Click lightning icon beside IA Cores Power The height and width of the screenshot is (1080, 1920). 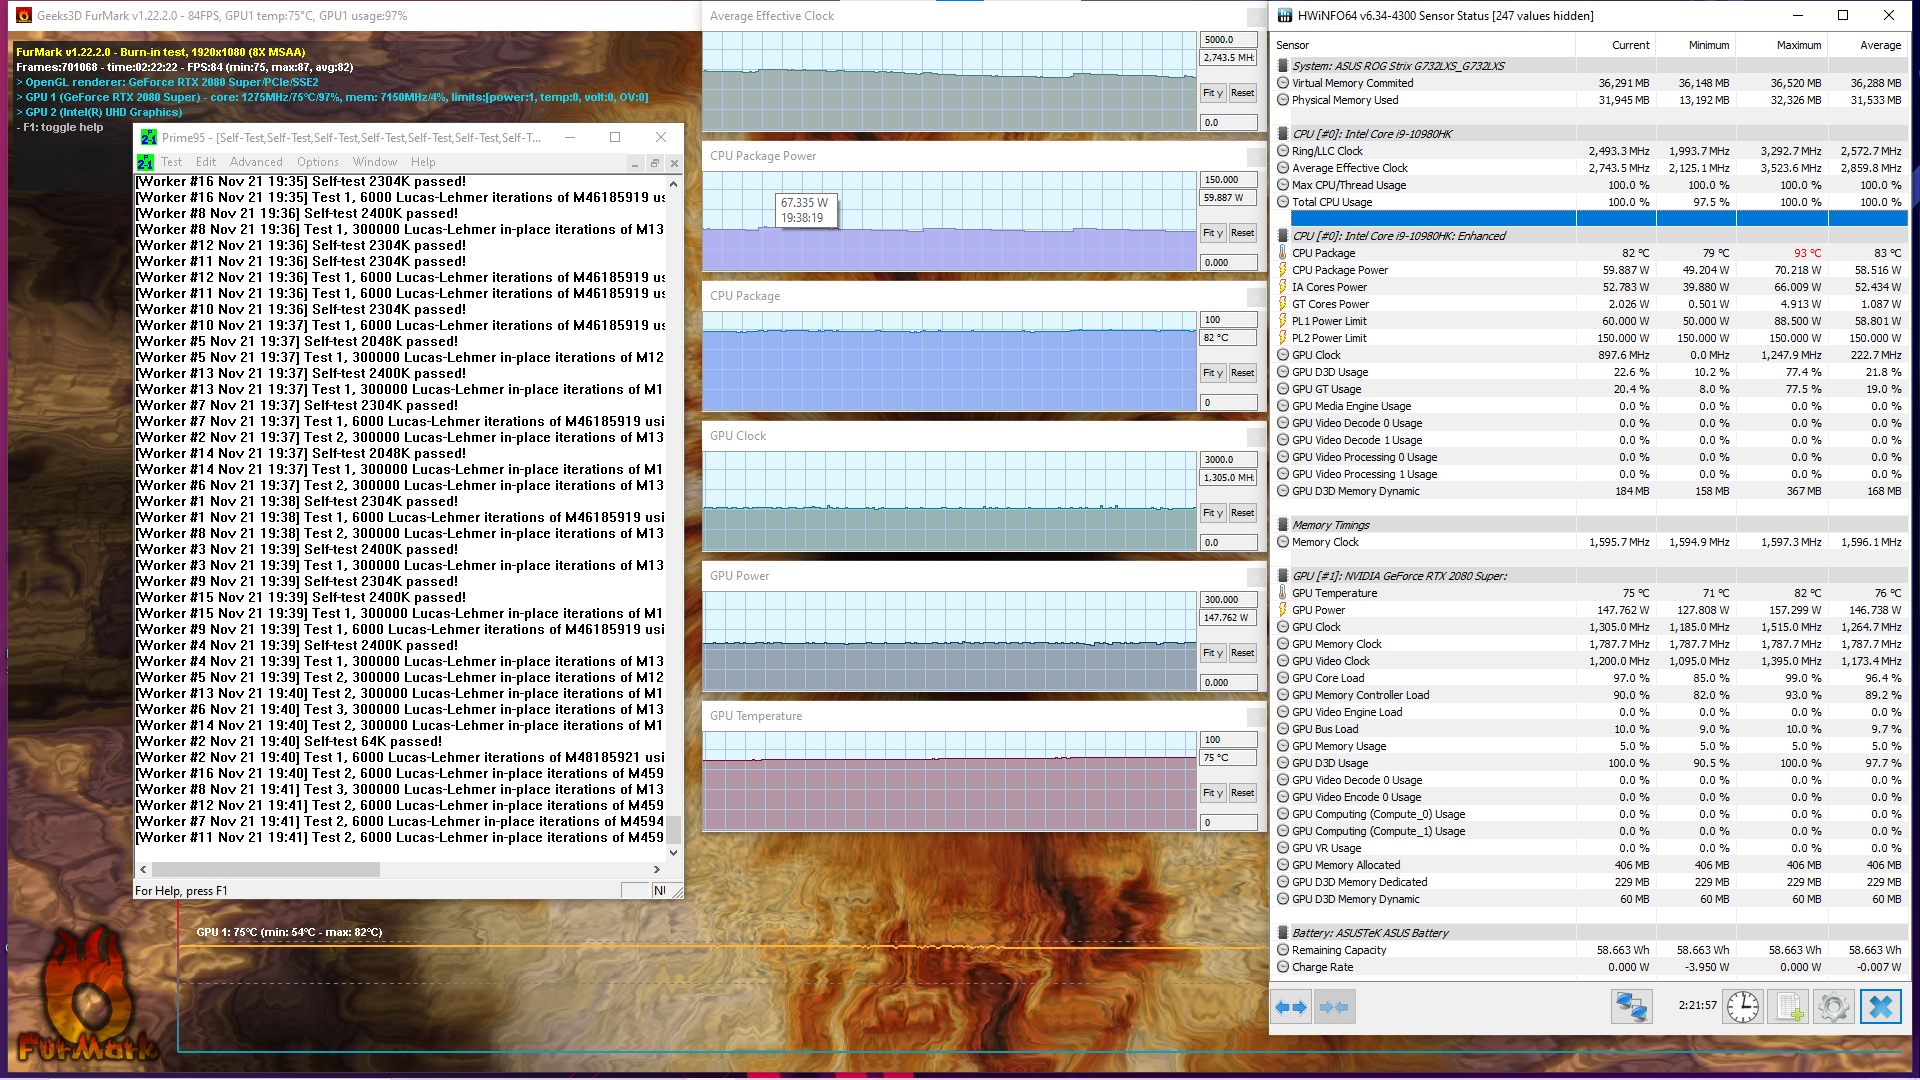click(x=1283, y=287)
